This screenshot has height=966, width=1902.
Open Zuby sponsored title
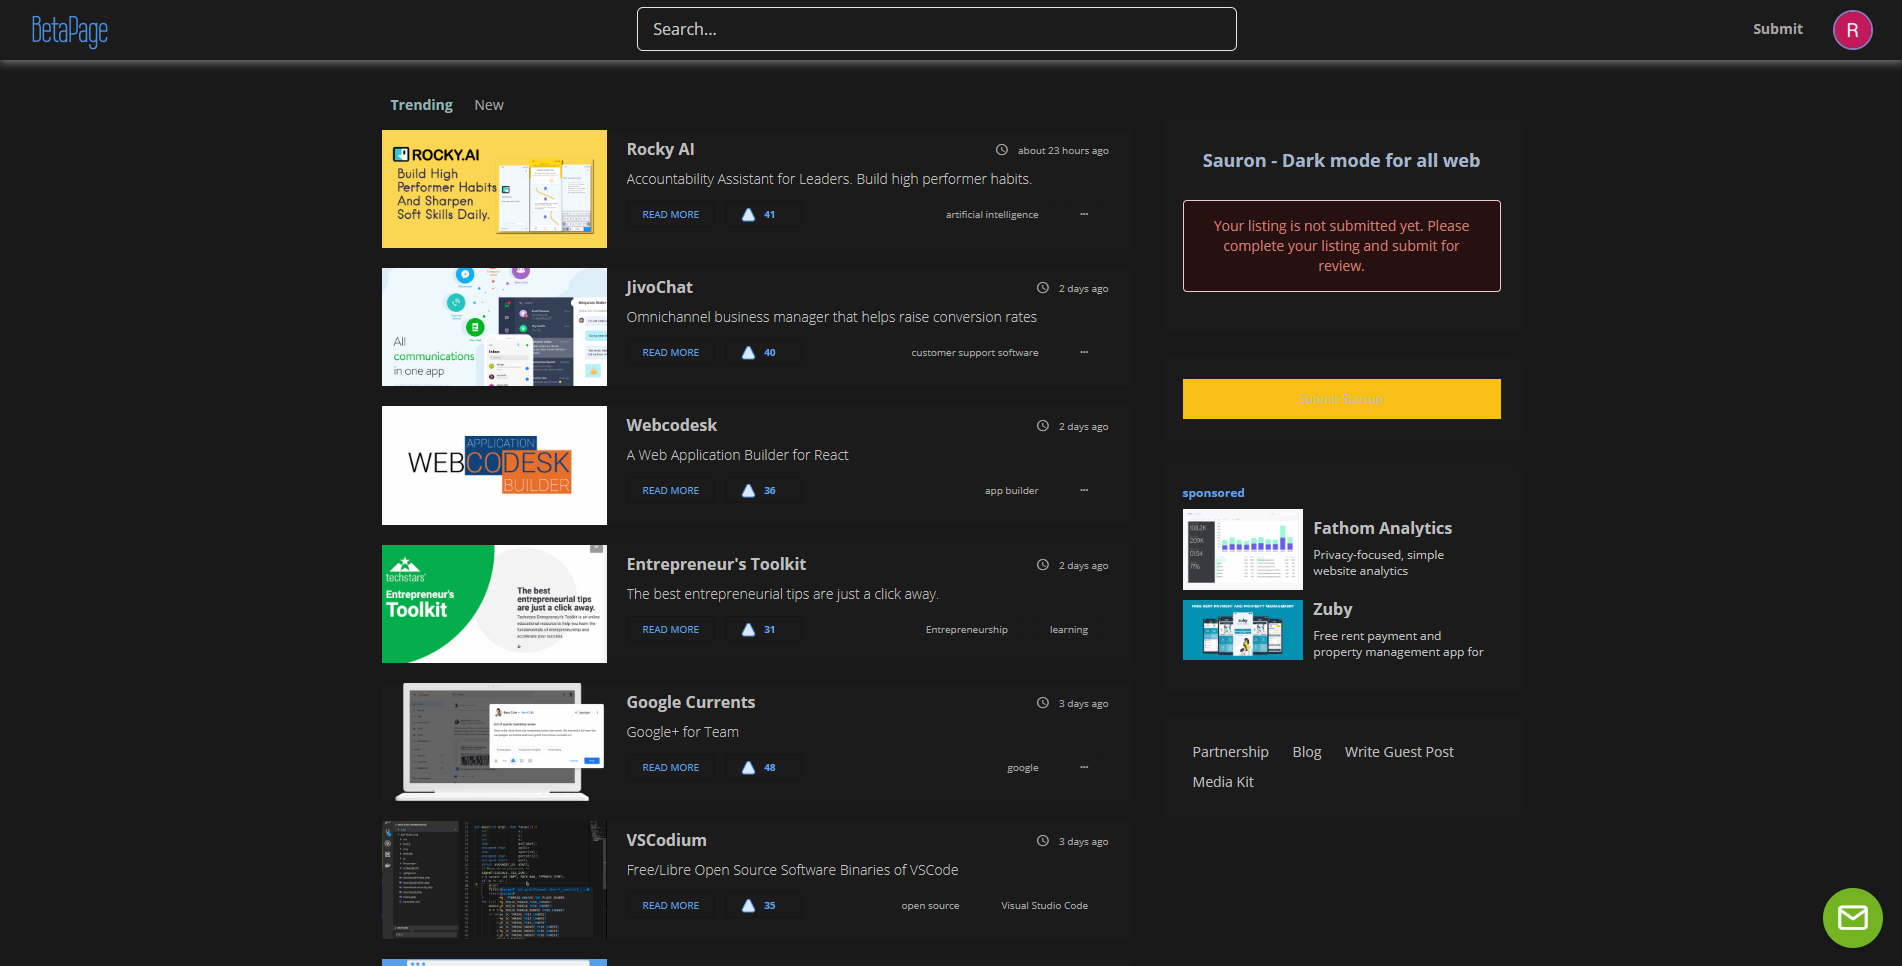coord(1332,609)
